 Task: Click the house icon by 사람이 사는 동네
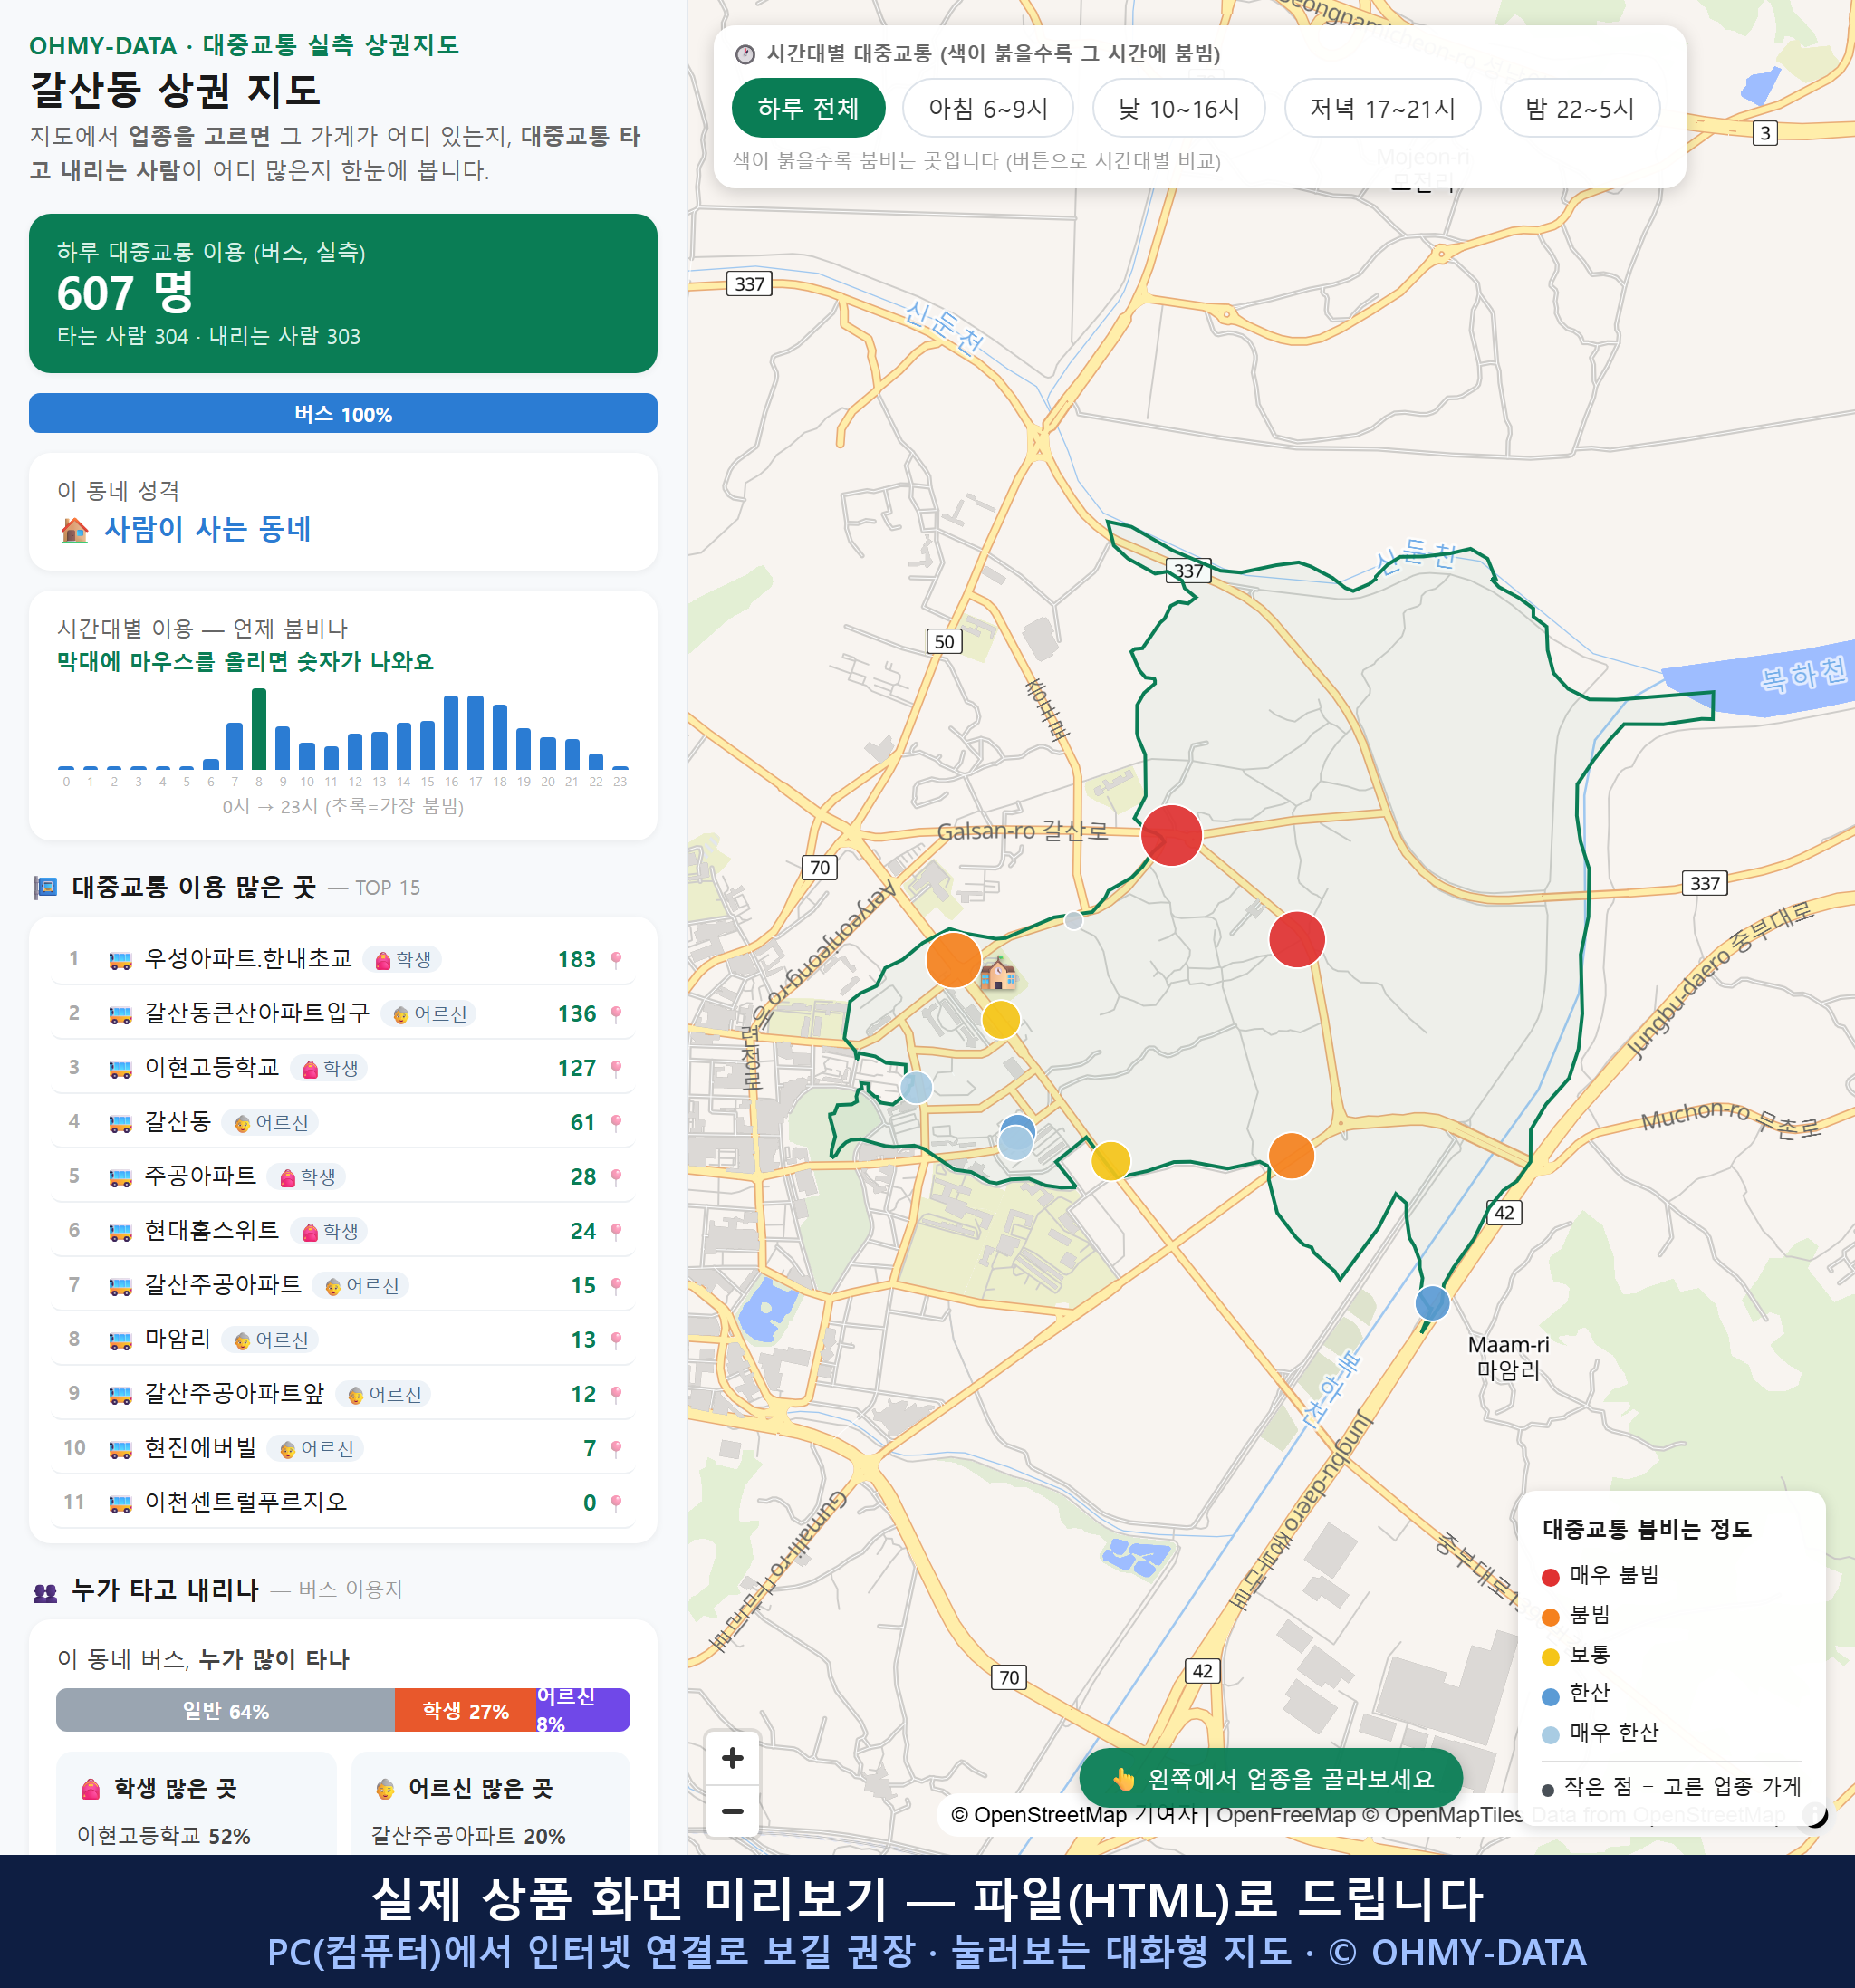(x=75, y=530)
